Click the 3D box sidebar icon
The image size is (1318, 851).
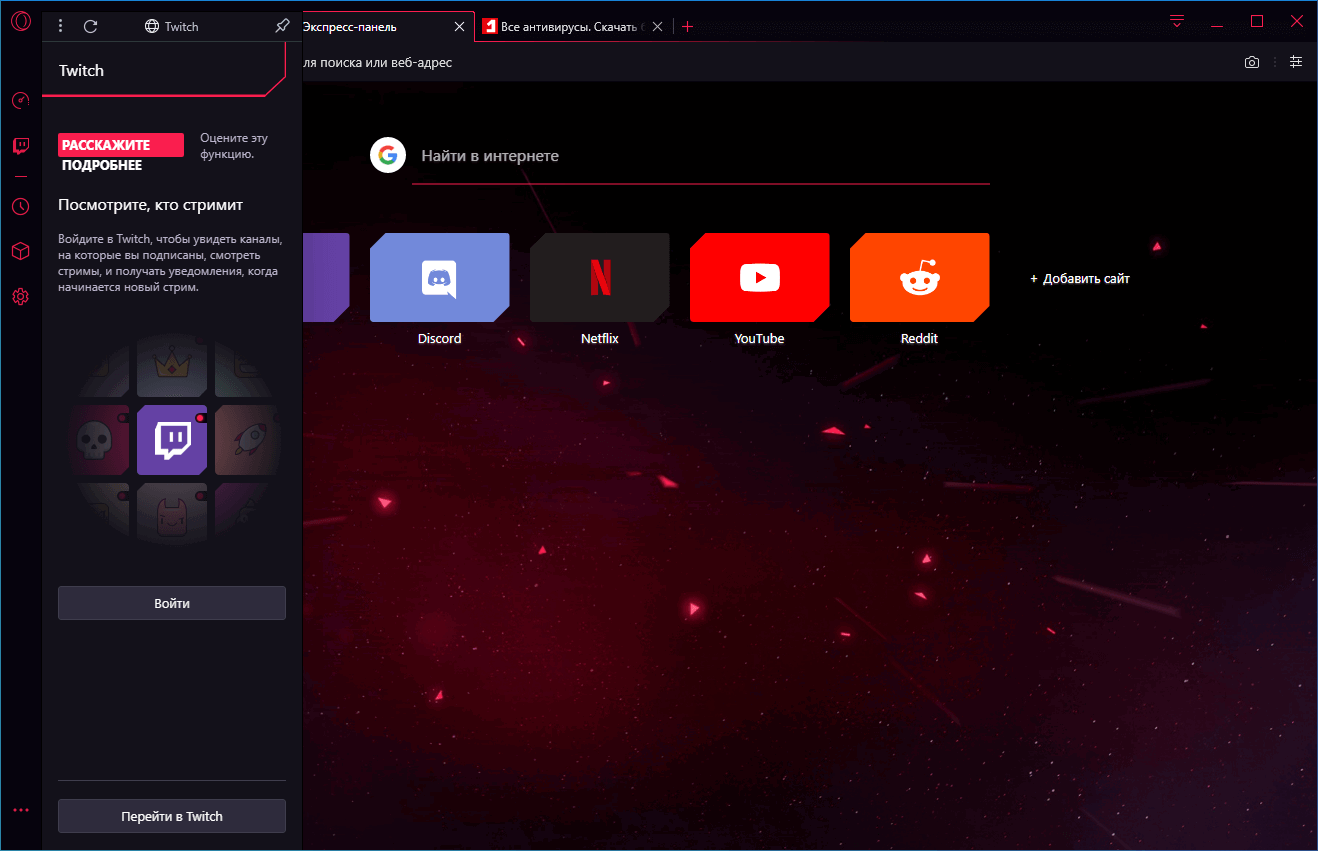(21, 251)
